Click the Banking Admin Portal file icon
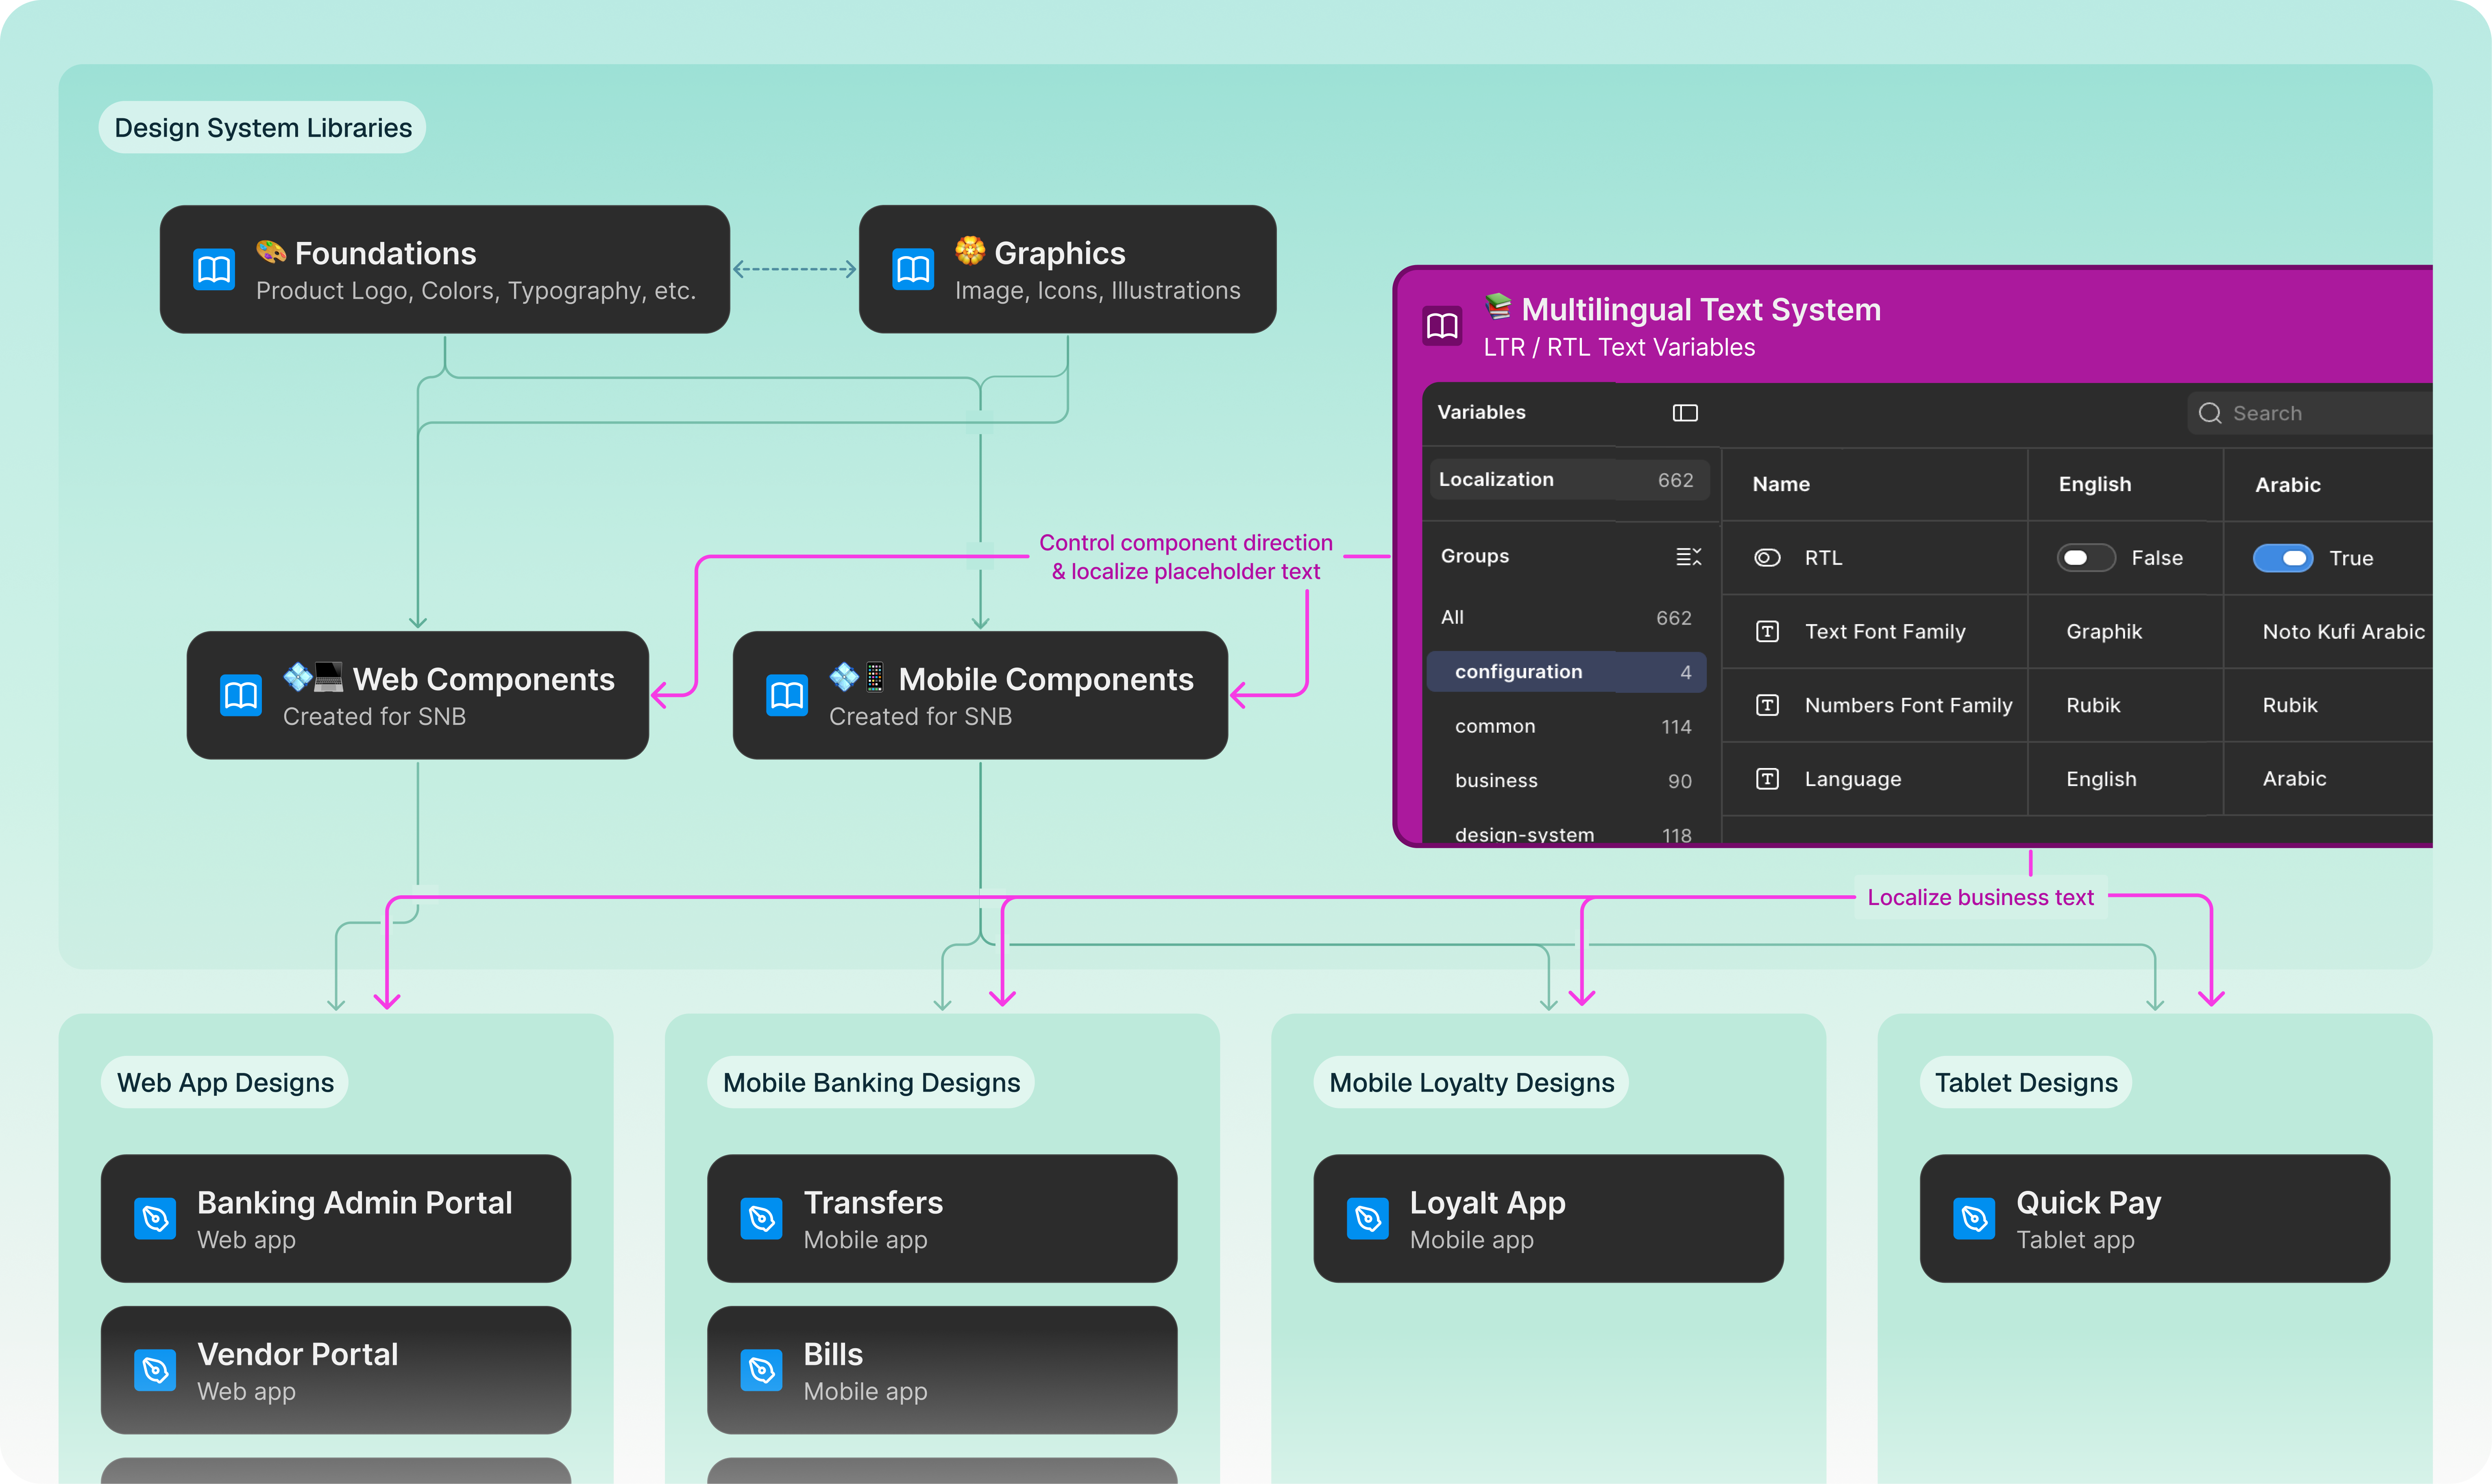This screenshot has width=2492, height=1484. click(155, 1218)
